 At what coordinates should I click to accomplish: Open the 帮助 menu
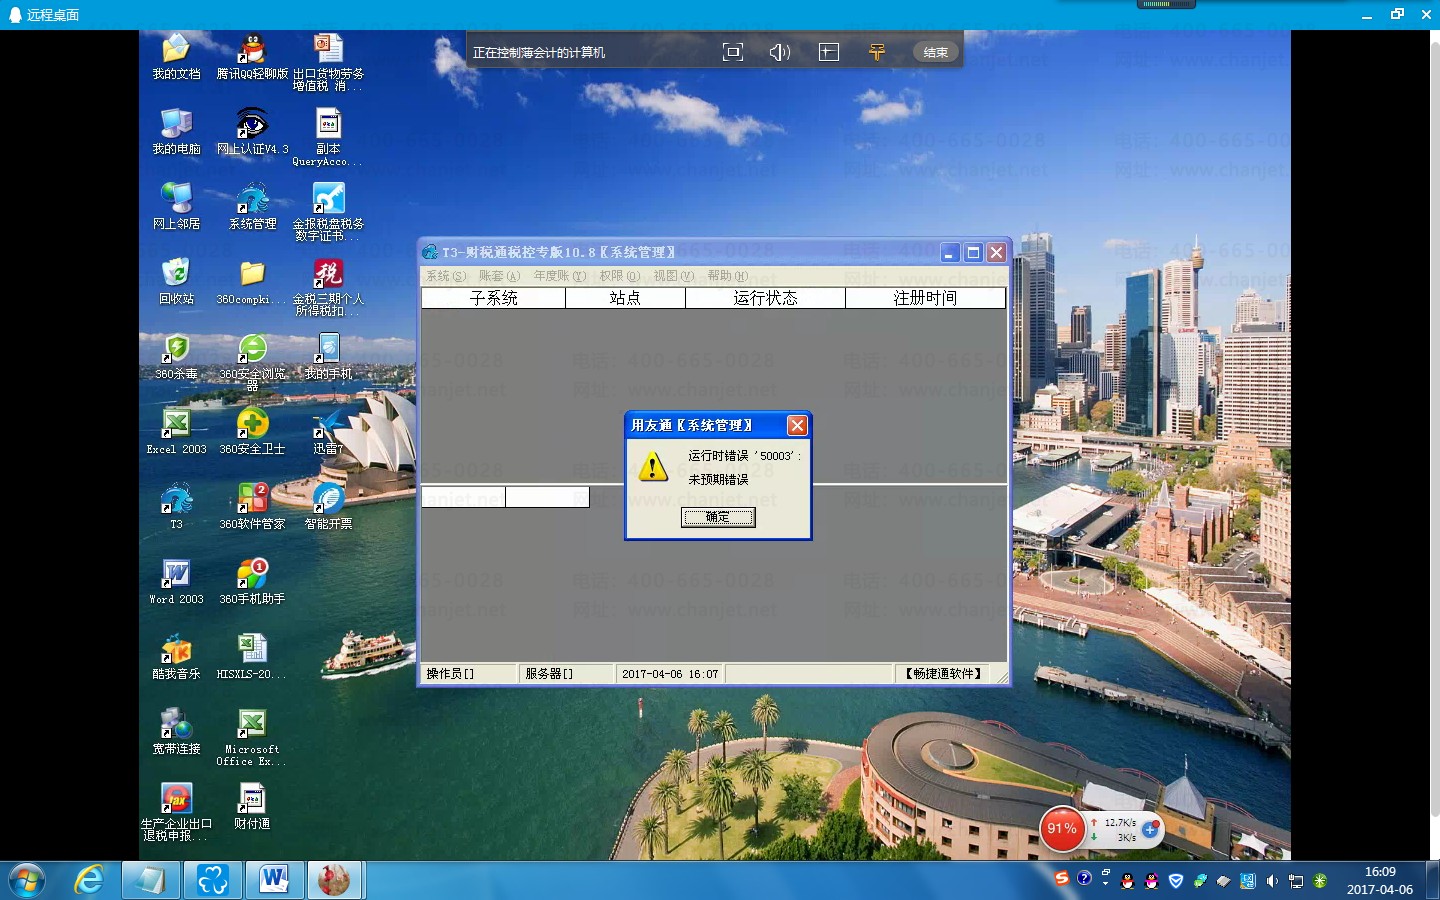(728, 276)
